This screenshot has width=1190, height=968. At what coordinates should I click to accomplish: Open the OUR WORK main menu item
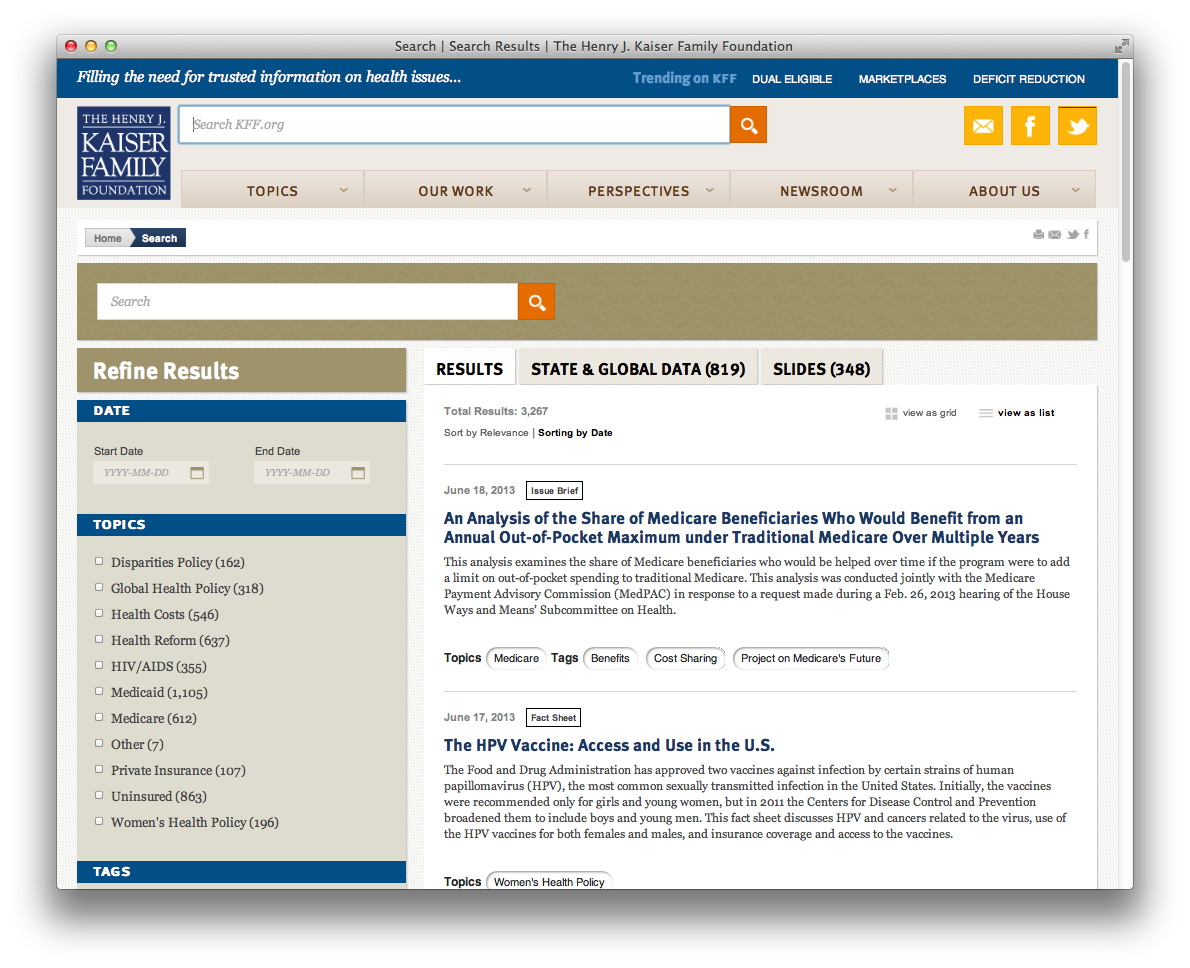(x=456, y=191)
